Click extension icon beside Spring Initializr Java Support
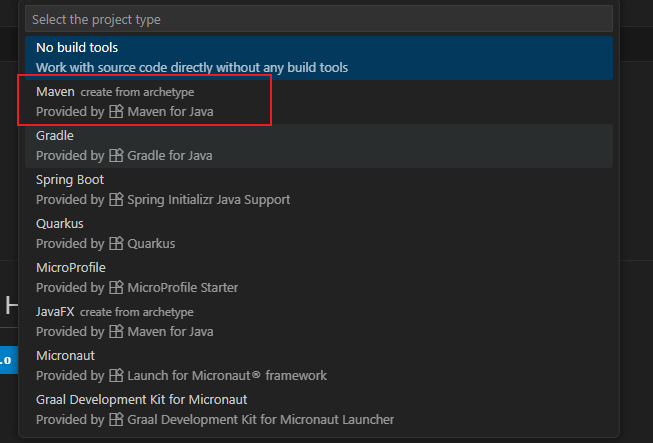The image size is (653, 443). point(116,199)
